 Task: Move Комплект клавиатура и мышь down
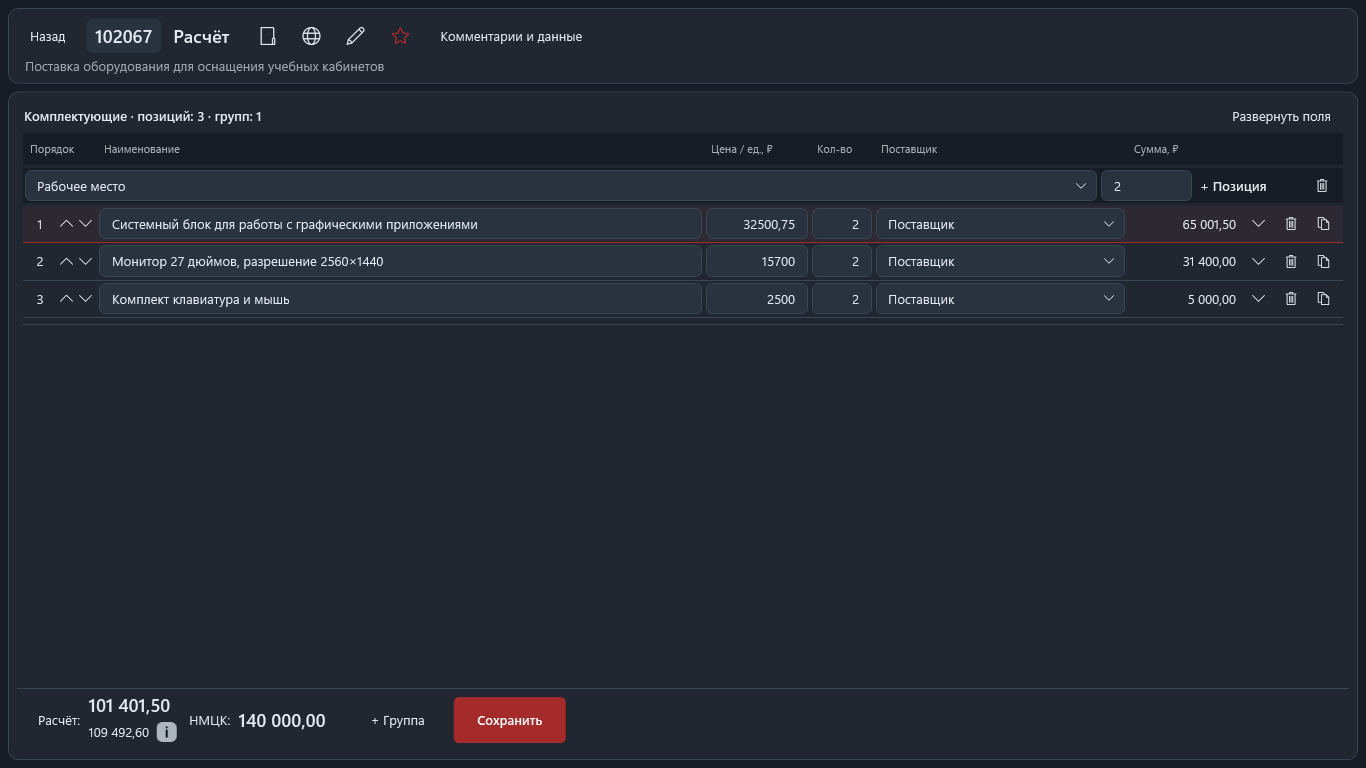85,299
